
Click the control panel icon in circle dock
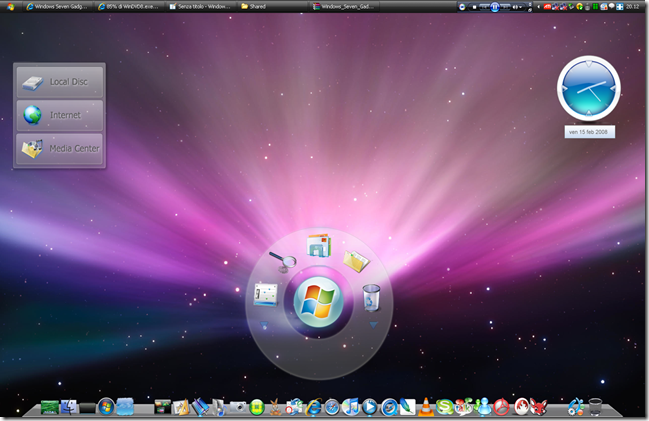tap(265, 294)
